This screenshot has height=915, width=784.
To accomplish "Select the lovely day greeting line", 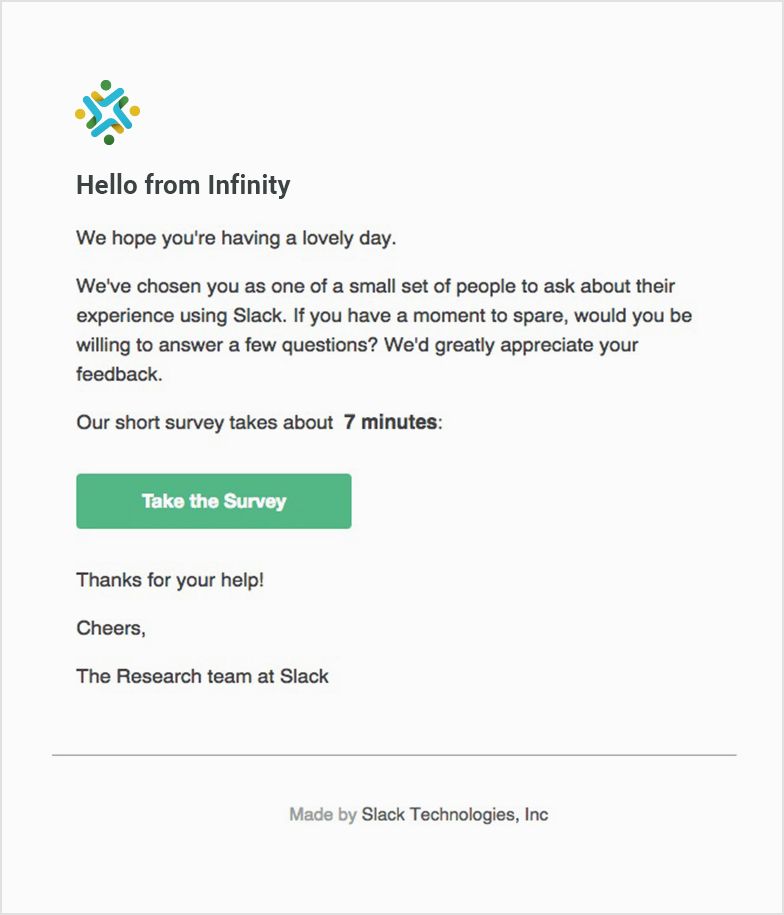I will tap(236, 238).
